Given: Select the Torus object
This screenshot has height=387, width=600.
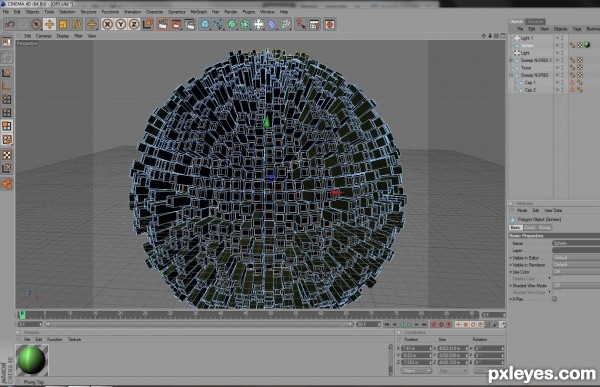Looking at the screenshot, I should [x=526, y=68].
